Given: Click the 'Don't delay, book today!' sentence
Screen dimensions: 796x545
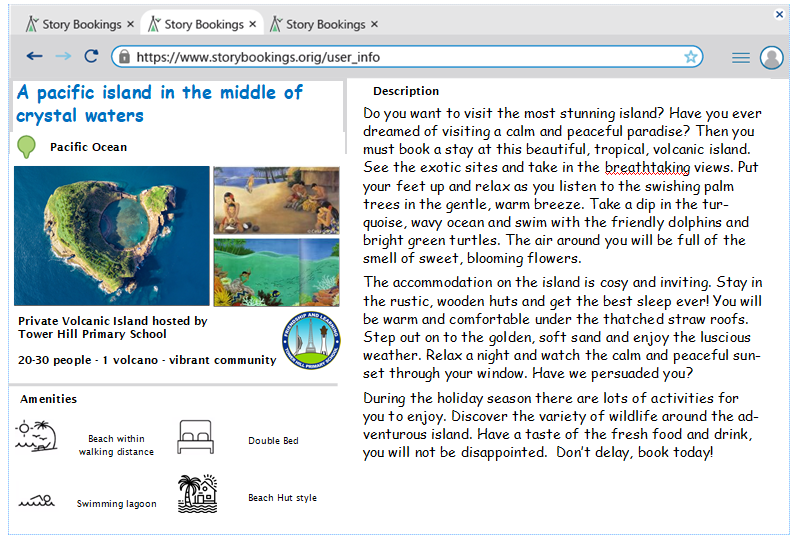Looking at the screenshot, I should (x=635, y=452).
